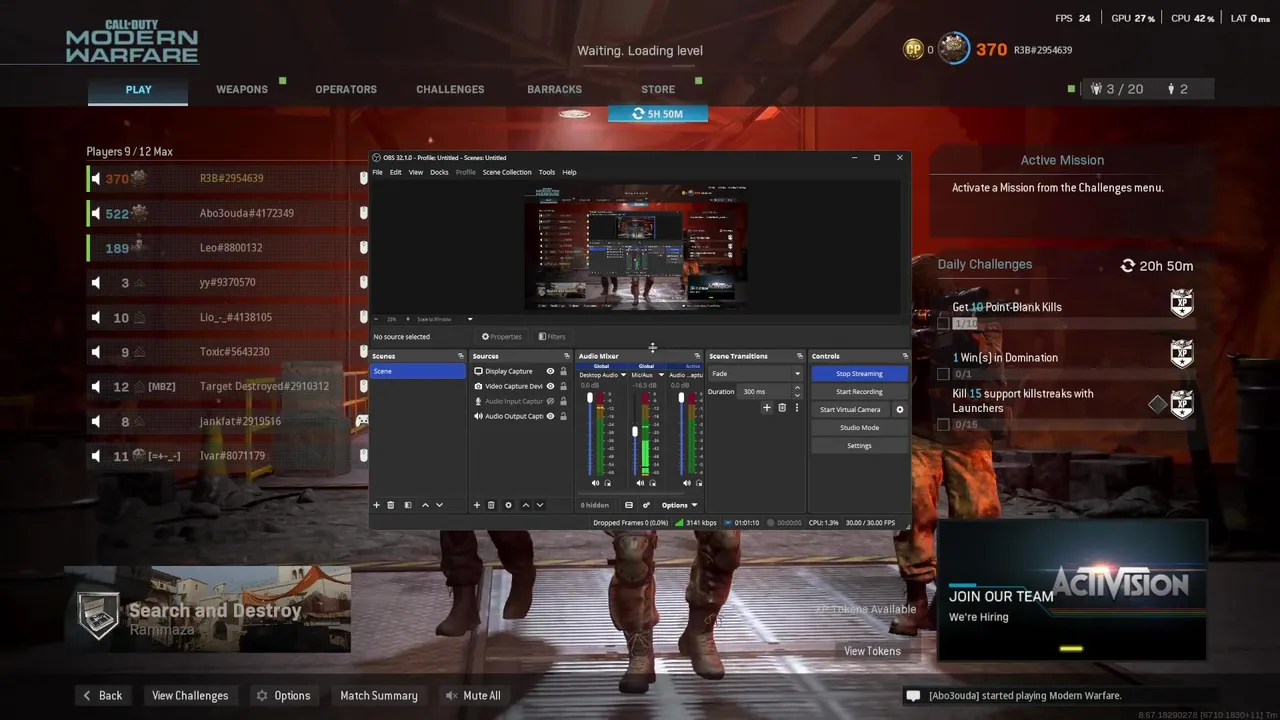Add a new scene with plus icon
Viewport: 1280px width, 720px height.
coord(377,505)
